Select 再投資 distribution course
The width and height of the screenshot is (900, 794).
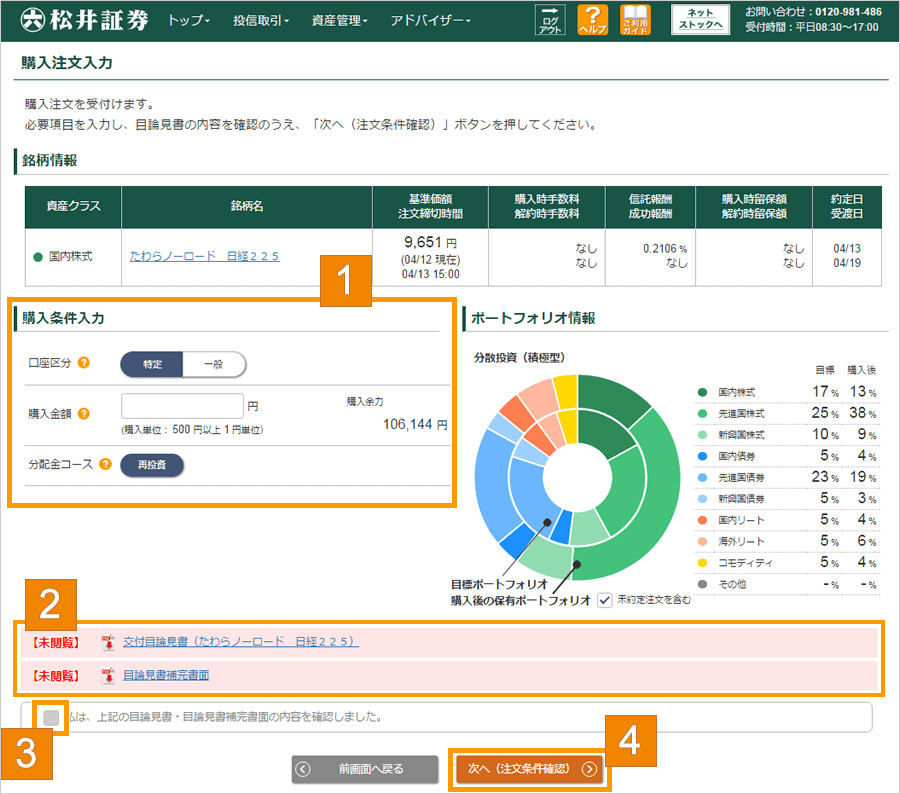152,465
